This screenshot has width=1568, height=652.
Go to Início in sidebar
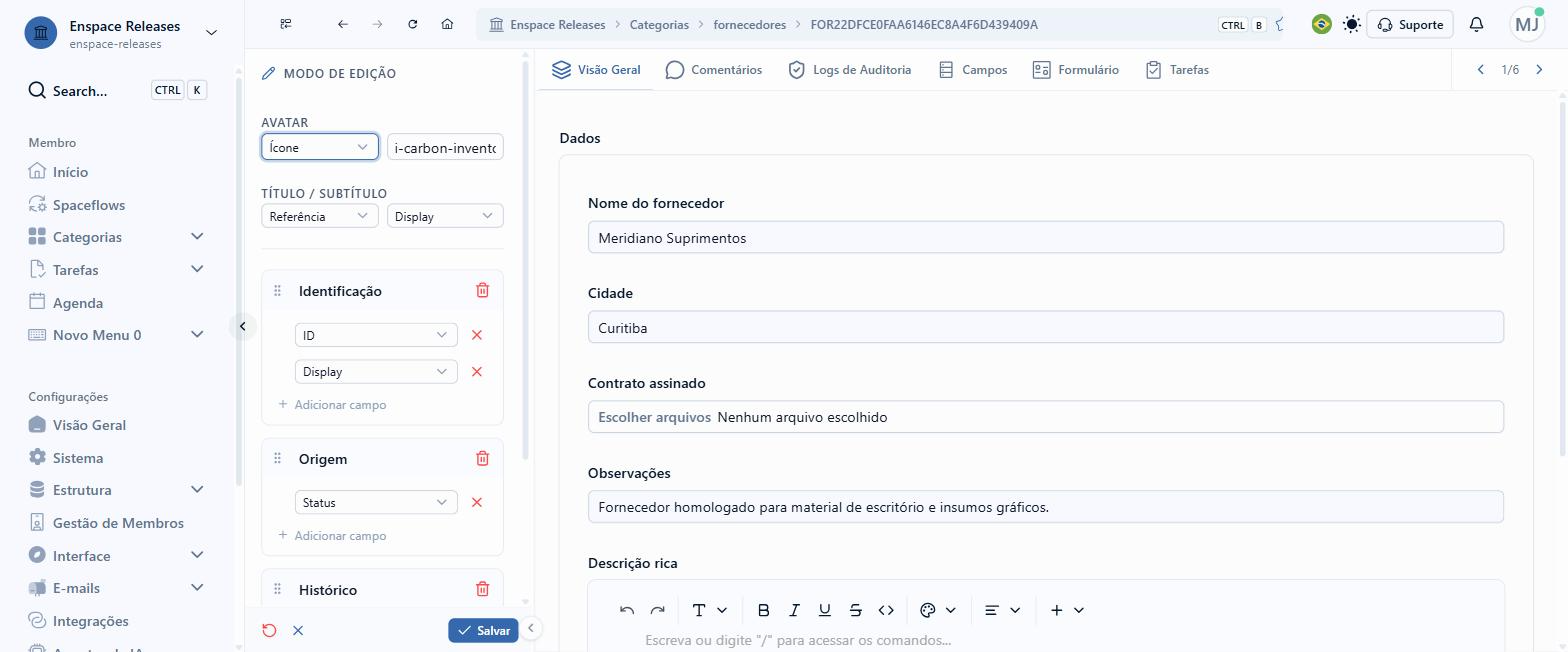click(x=70, y=172)
